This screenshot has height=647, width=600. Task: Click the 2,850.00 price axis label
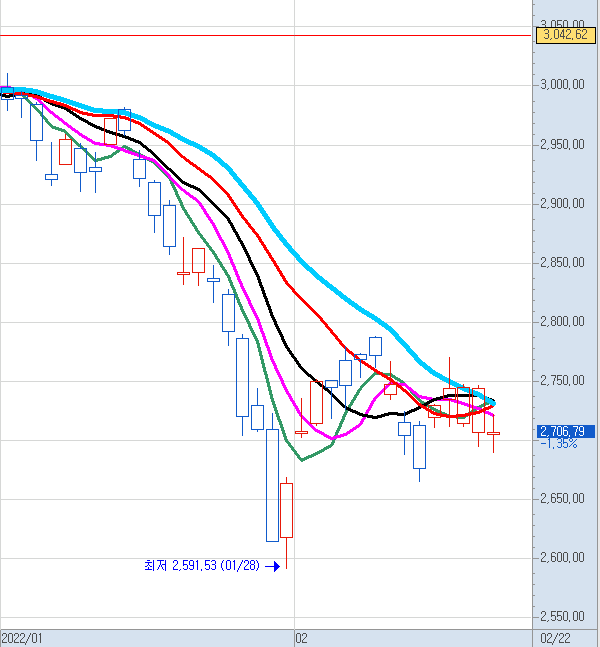(x=562, y=262)
